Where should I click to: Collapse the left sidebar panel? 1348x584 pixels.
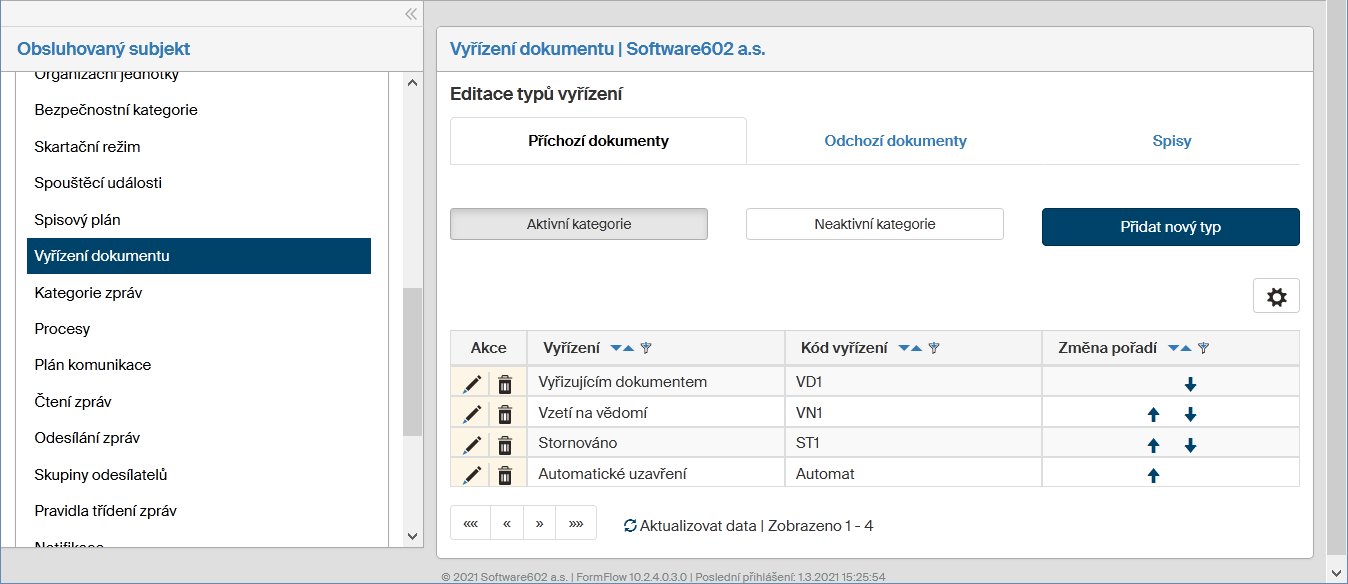tap(410, 14)
